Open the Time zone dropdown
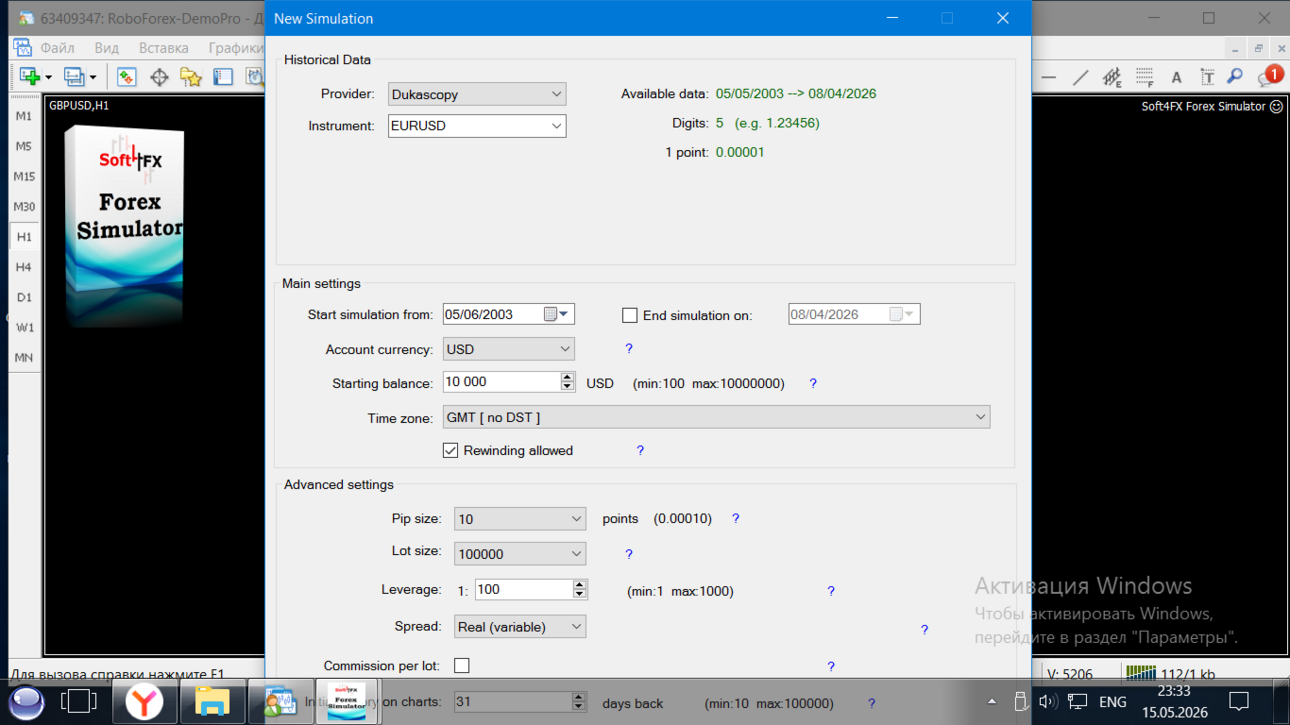Image resolution: width=1290 pixels, height=725 pixels. (717, 417)
